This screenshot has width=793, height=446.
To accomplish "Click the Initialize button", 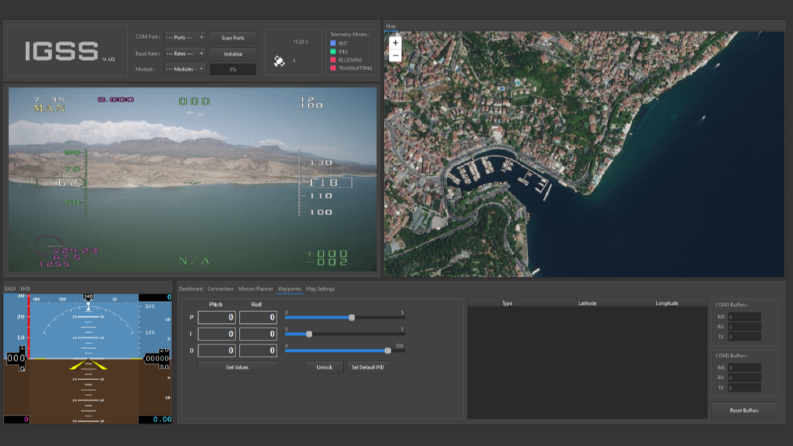I will [x=233, y=54].
